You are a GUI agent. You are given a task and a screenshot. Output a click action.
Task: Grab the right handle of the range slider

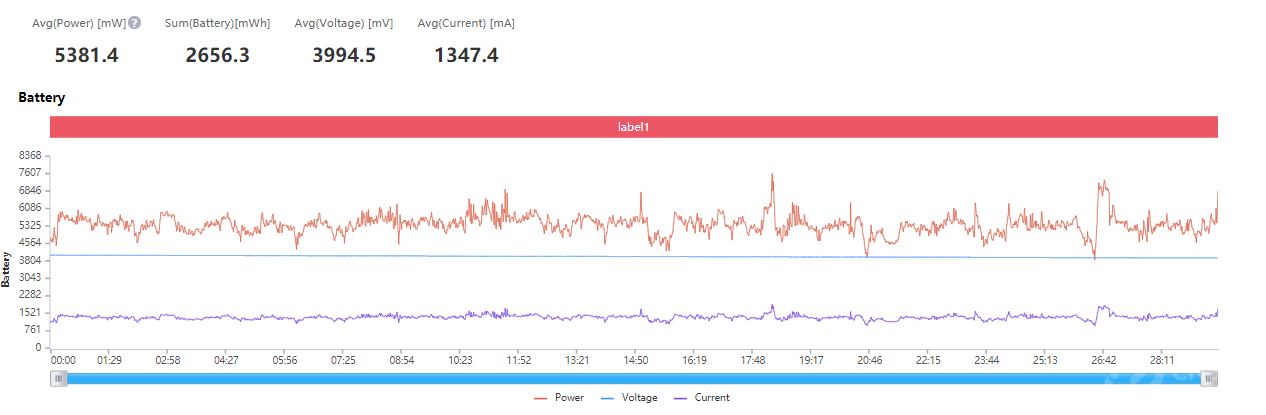(1209, 378)
